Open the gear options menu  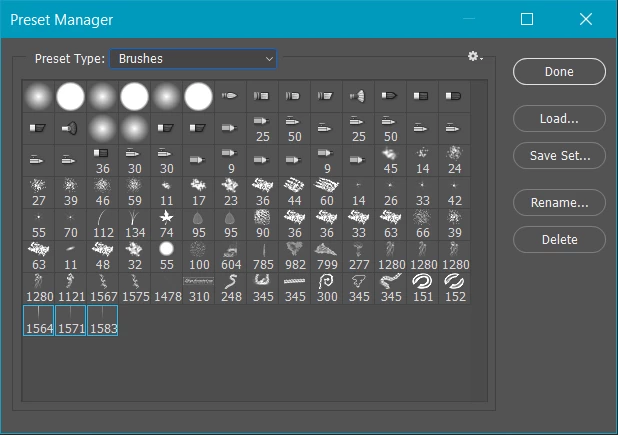click(x=475, y=56)
